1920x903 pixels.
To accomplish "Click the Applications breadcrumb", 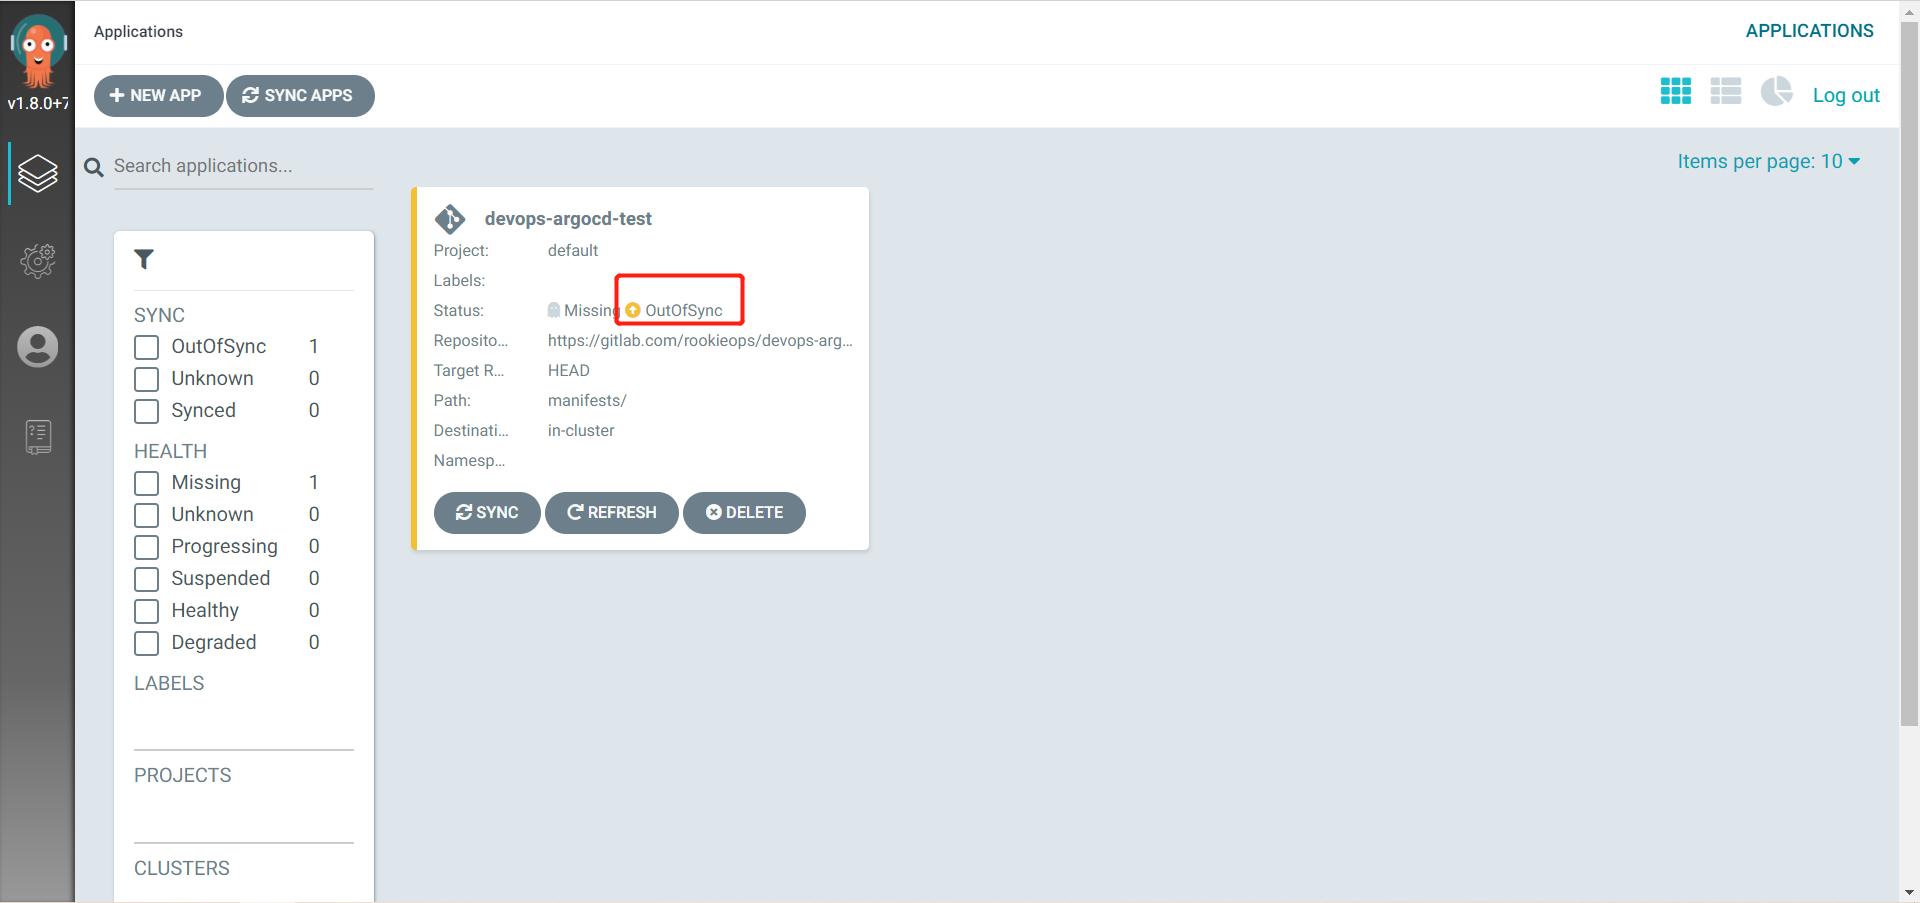I will coord(138,32).
